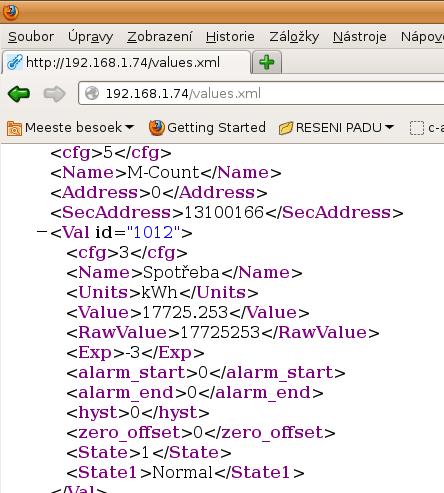Click the hyst 0 line
The image size is (444, 493).
coord(138,412)
